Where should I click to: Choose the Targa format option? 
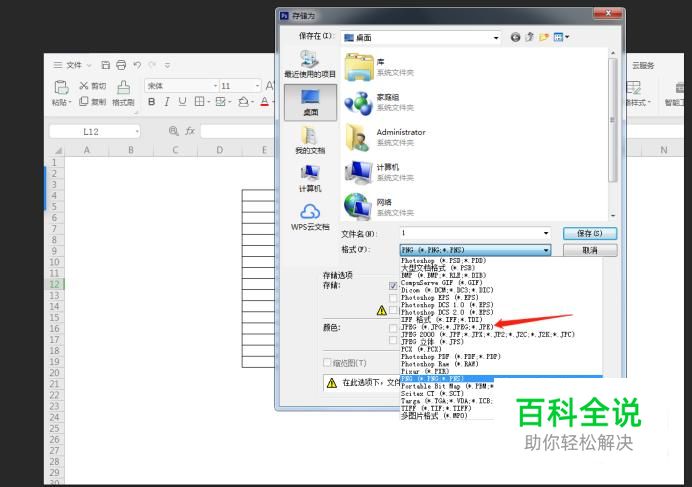pos(447,401)
